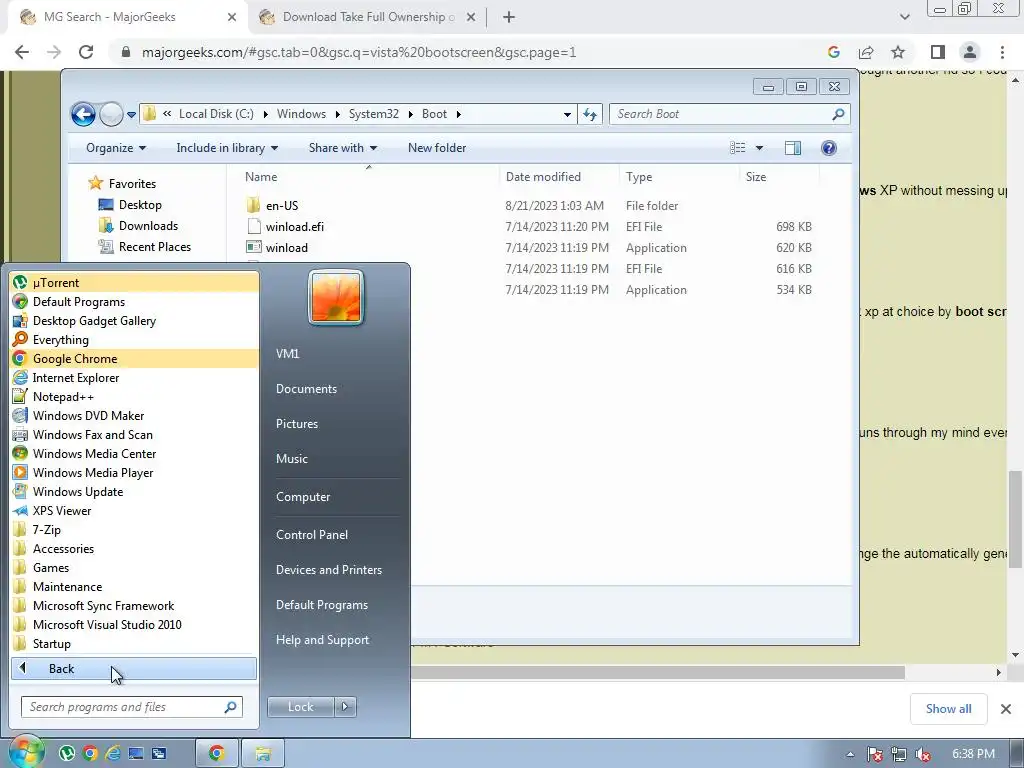Open Windows Media Player from the programs list

(x=135, y=472)
